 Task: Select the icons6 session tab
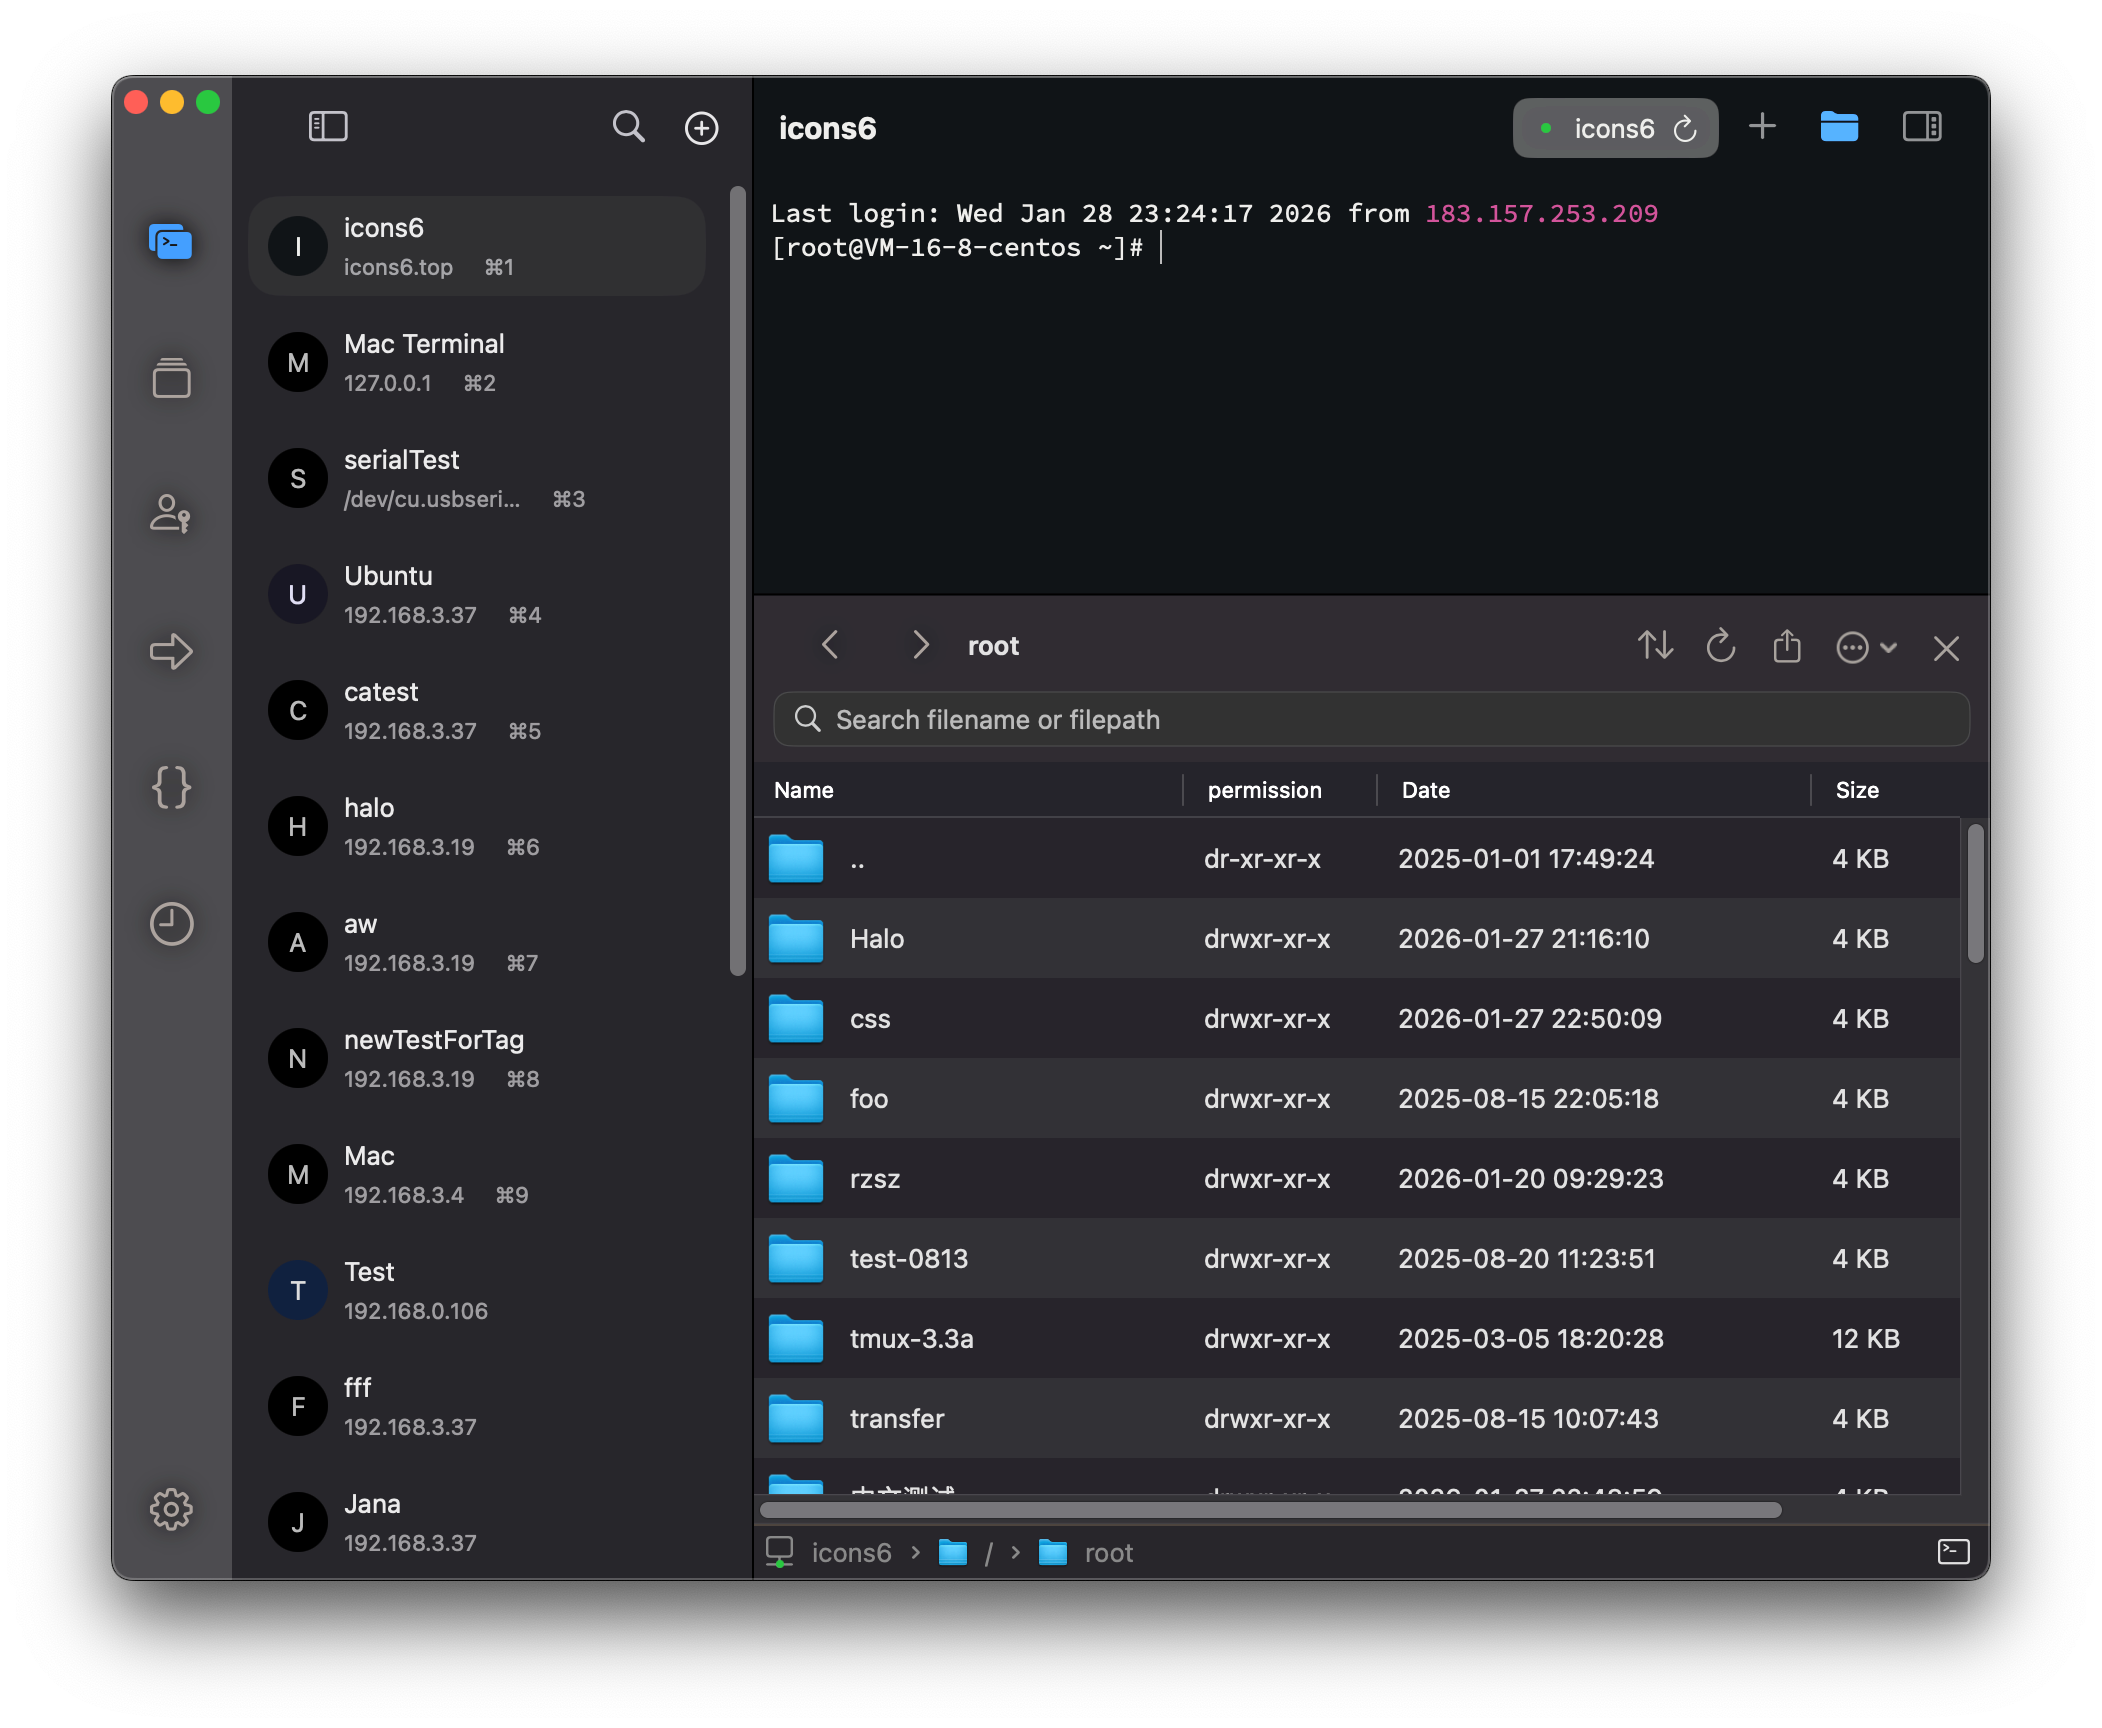pyautogui.click(x=1613, y=128)
